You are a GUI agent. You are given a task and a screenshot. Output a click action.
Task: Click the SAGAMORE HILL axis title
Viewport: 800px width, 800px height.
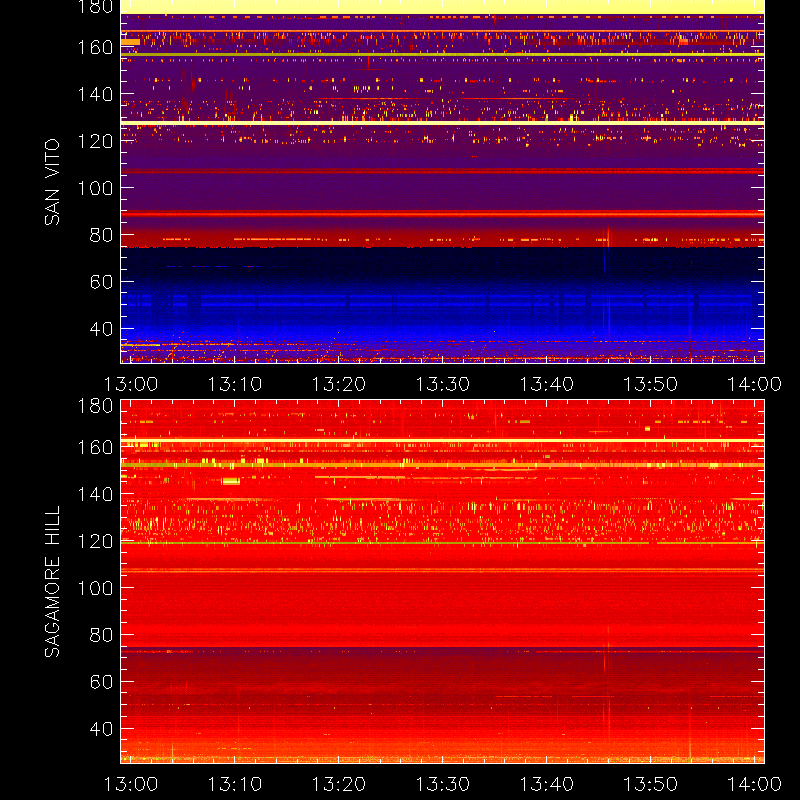(x=52, y=581)
